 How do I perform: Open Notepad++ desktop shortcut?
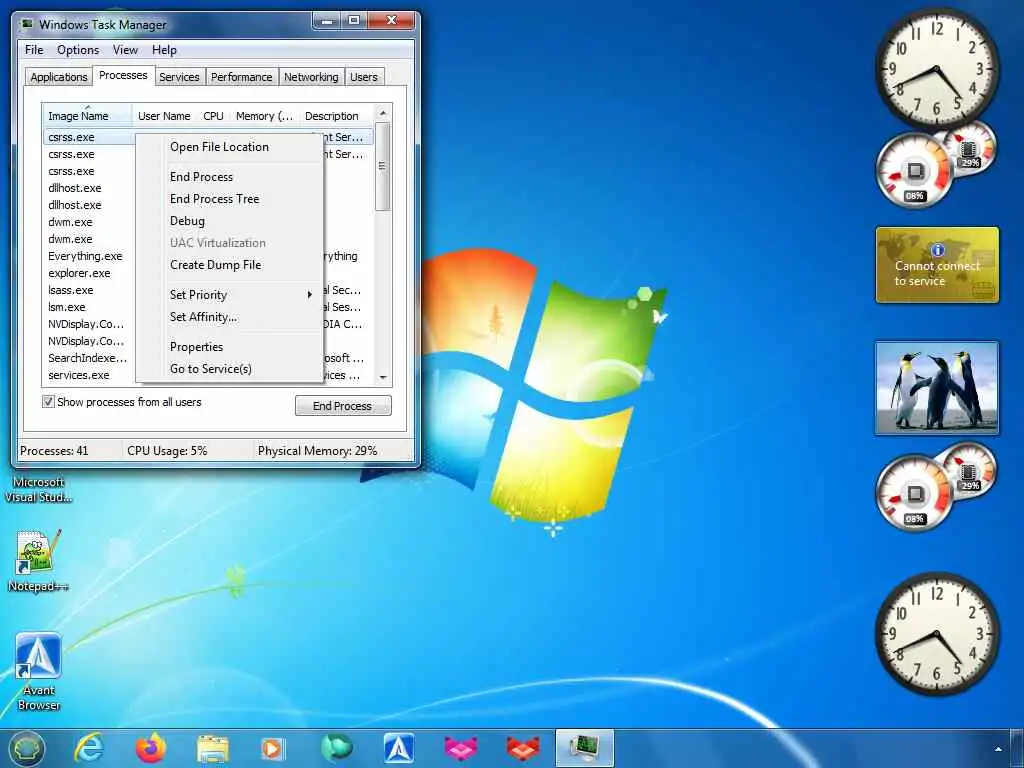(38, 561)
